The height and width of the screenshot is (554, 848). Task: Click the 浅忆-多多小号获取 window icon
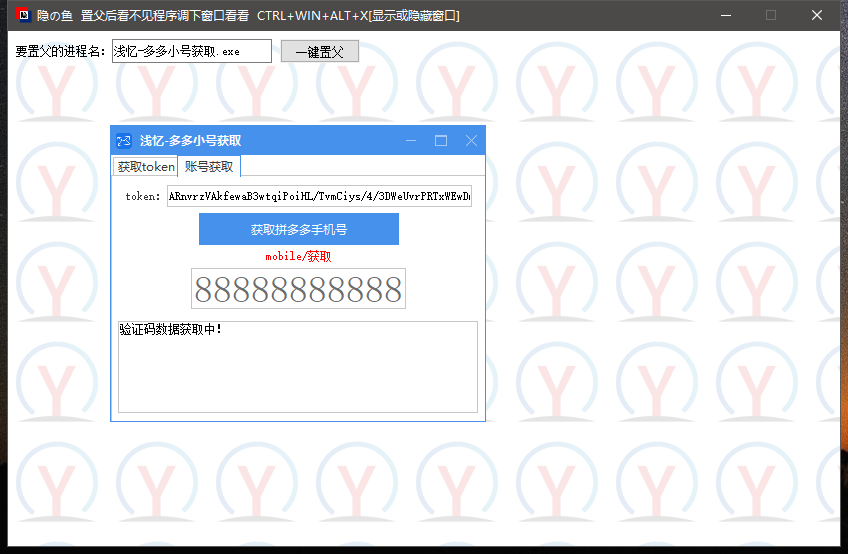tap(124, 141)
